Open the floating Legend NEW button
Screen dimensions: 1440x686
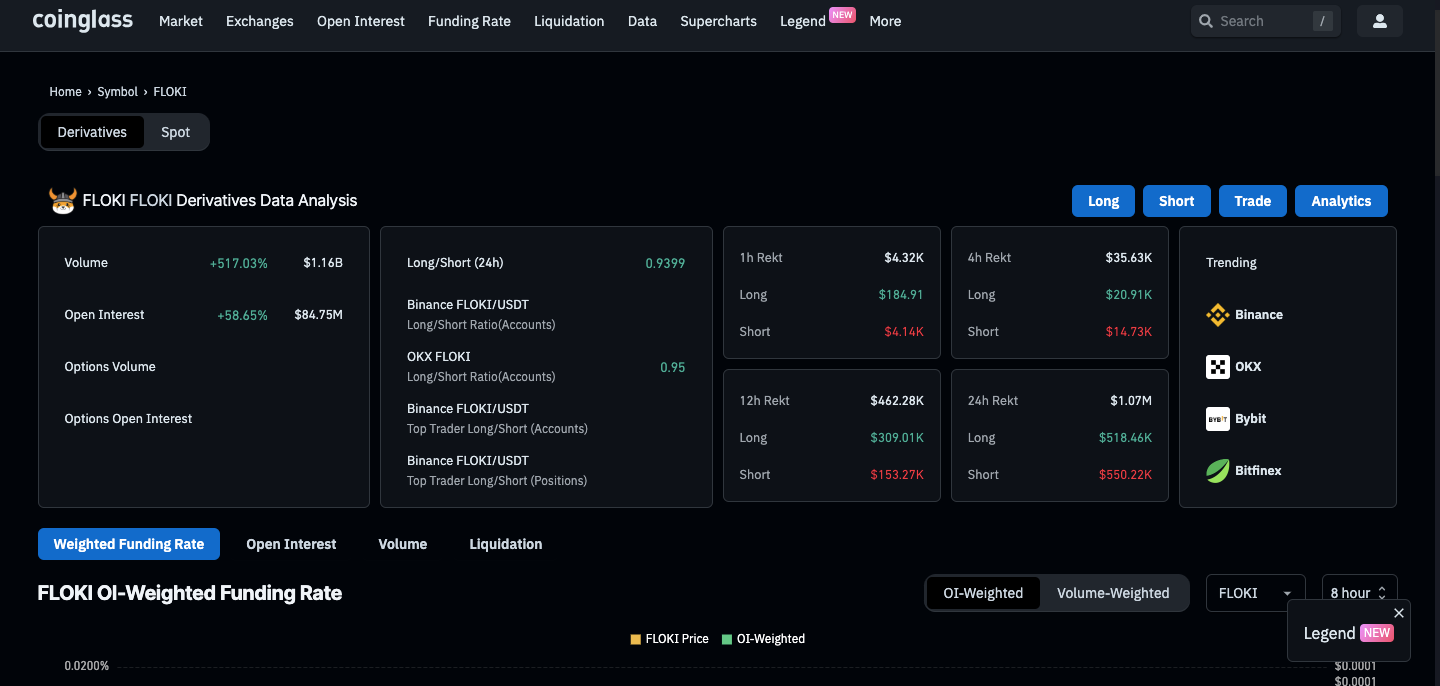(x=1348, y=633)
